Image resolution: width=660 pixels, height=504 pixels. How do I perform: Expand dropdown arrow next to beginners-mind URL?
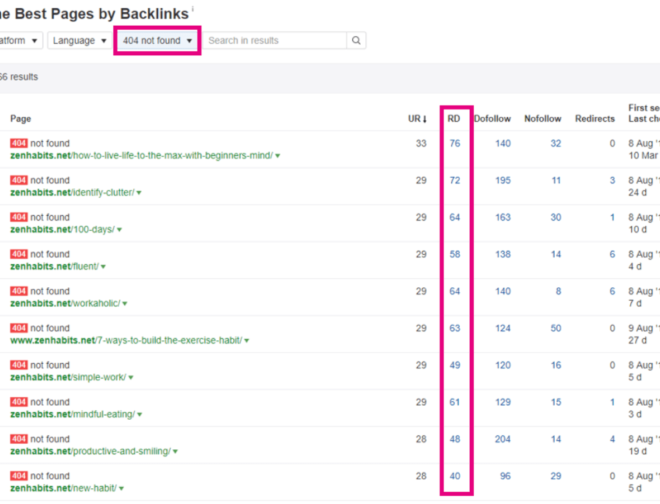tap(278, 156)
